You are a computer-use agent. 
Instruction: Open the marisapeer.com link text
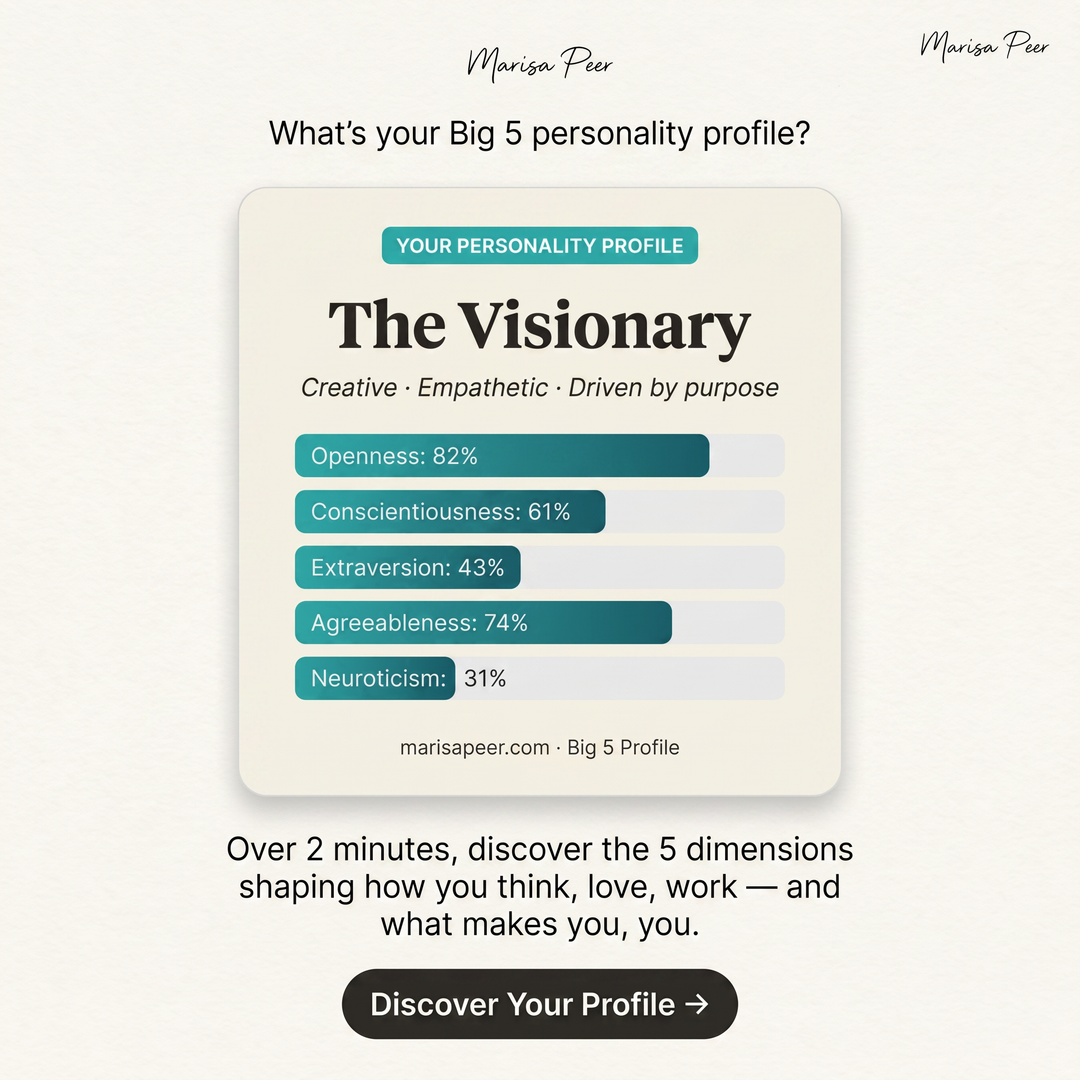[475, 747]
